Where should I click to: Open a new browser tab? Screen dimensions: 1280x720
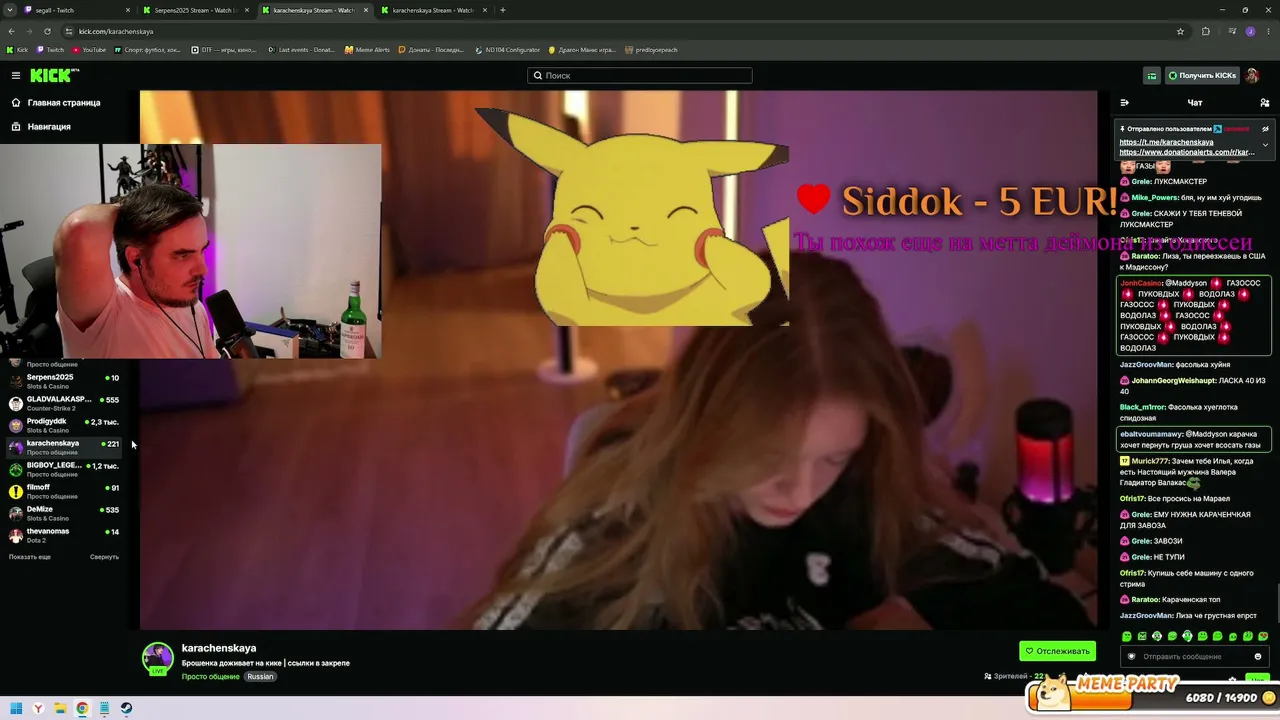point(502,10)
